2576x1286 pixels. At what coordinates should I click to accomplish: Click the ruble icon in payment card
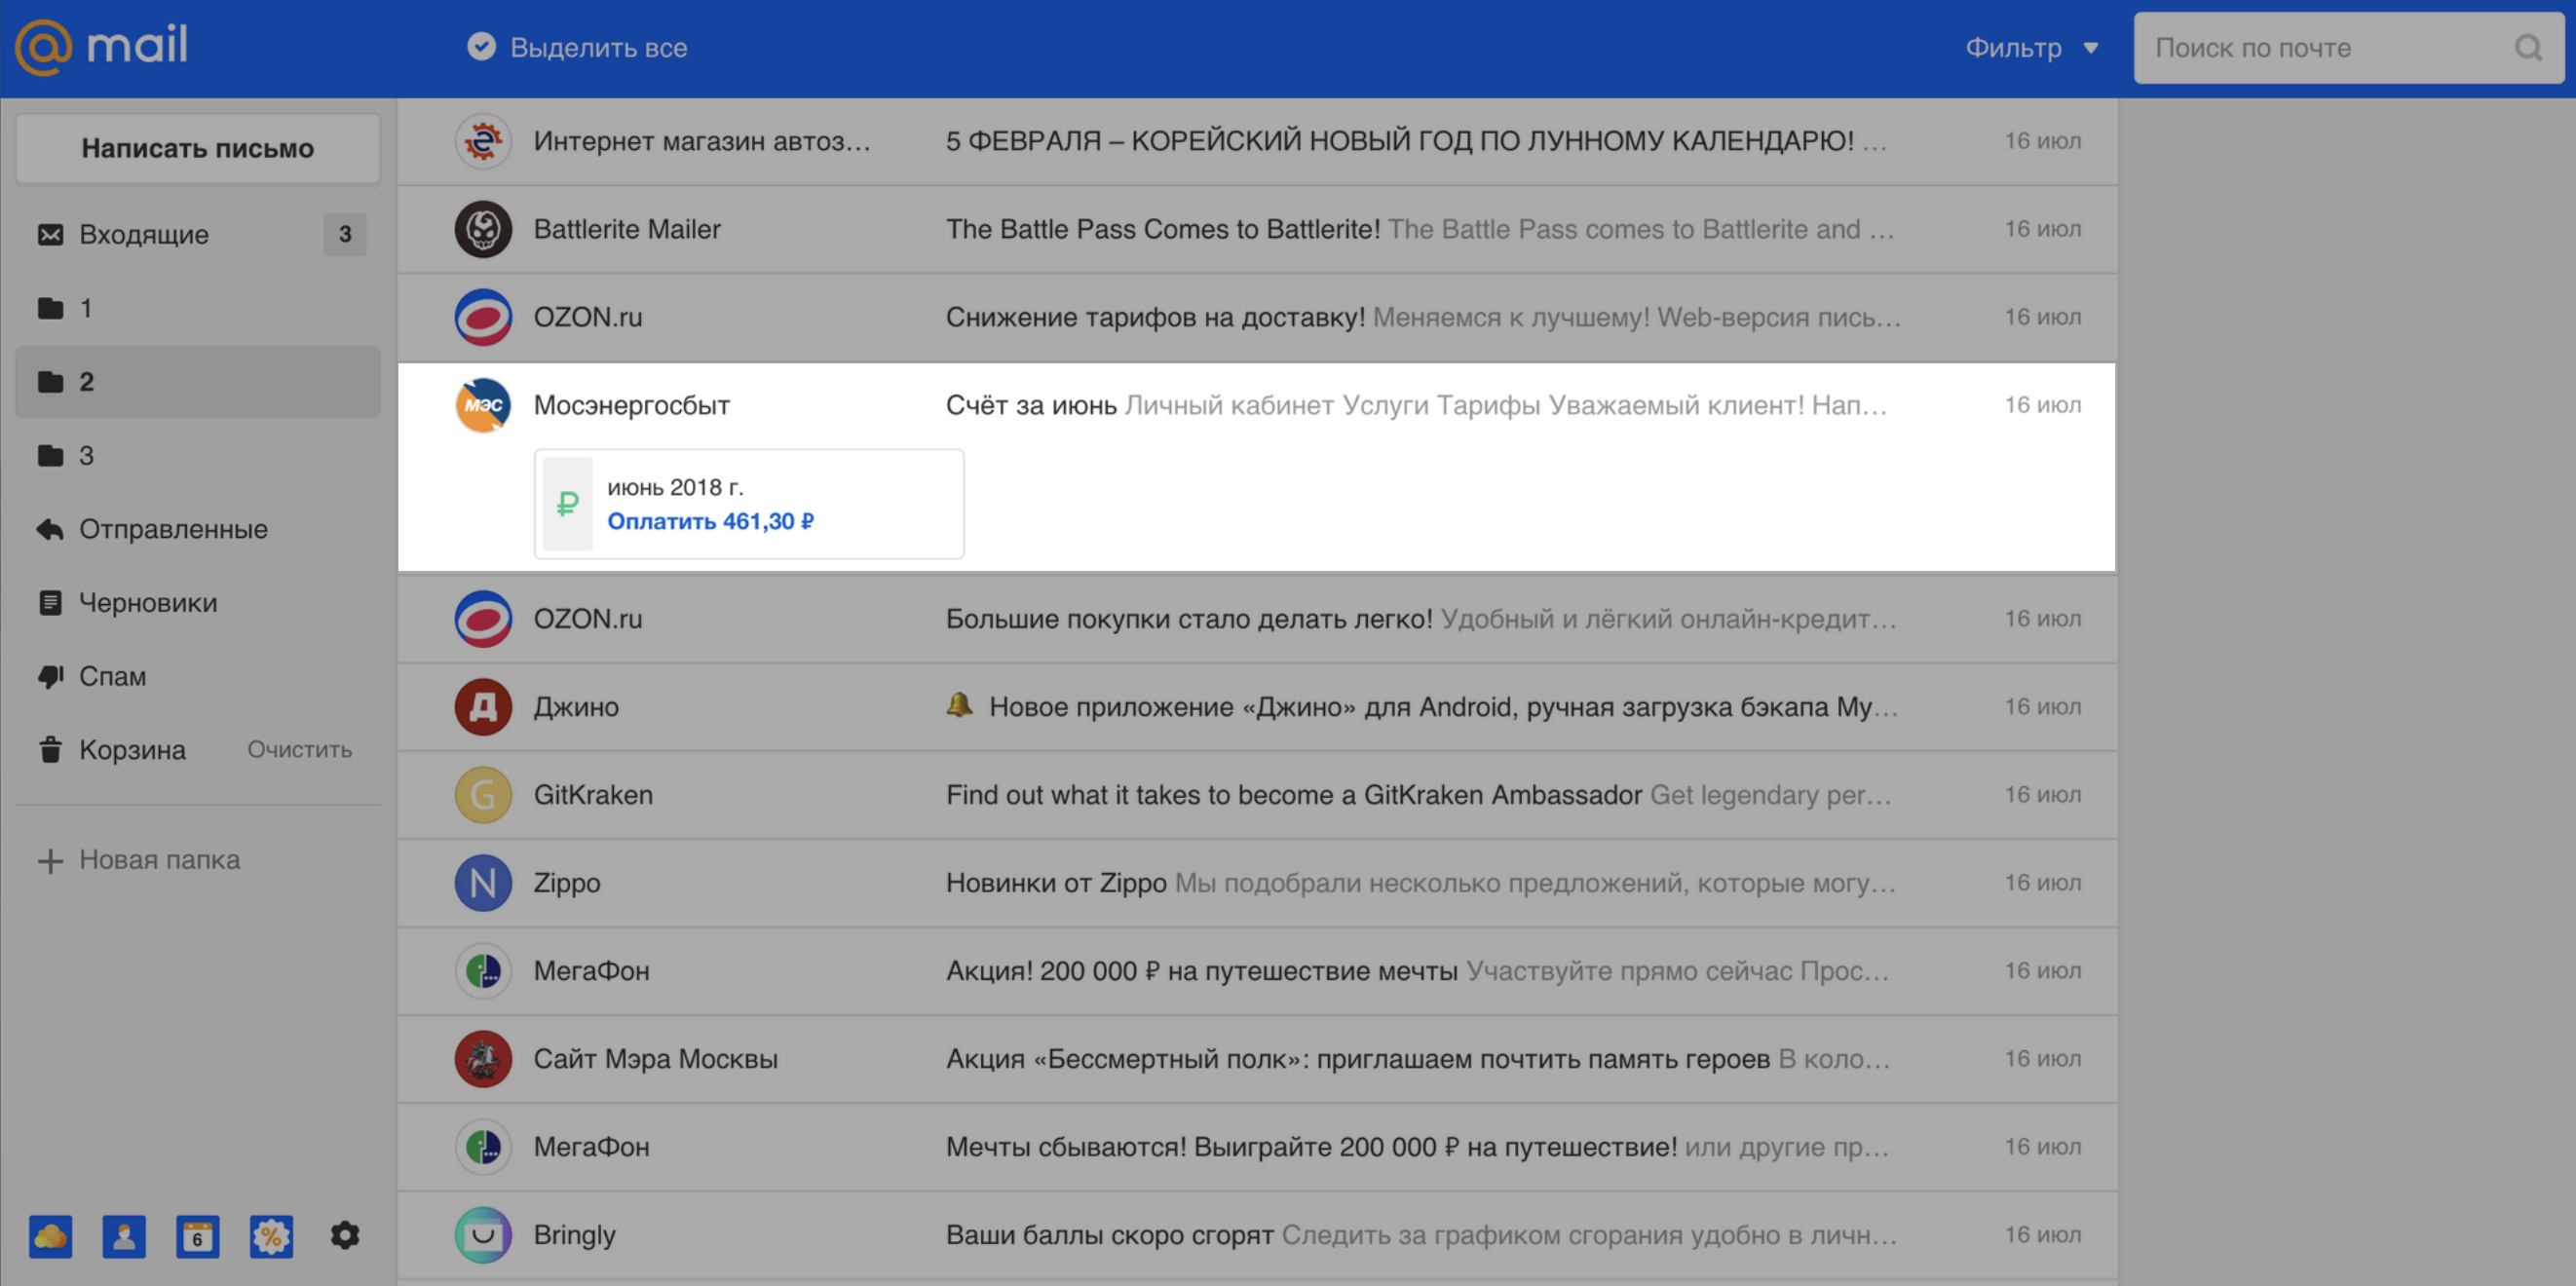(568, 504)
